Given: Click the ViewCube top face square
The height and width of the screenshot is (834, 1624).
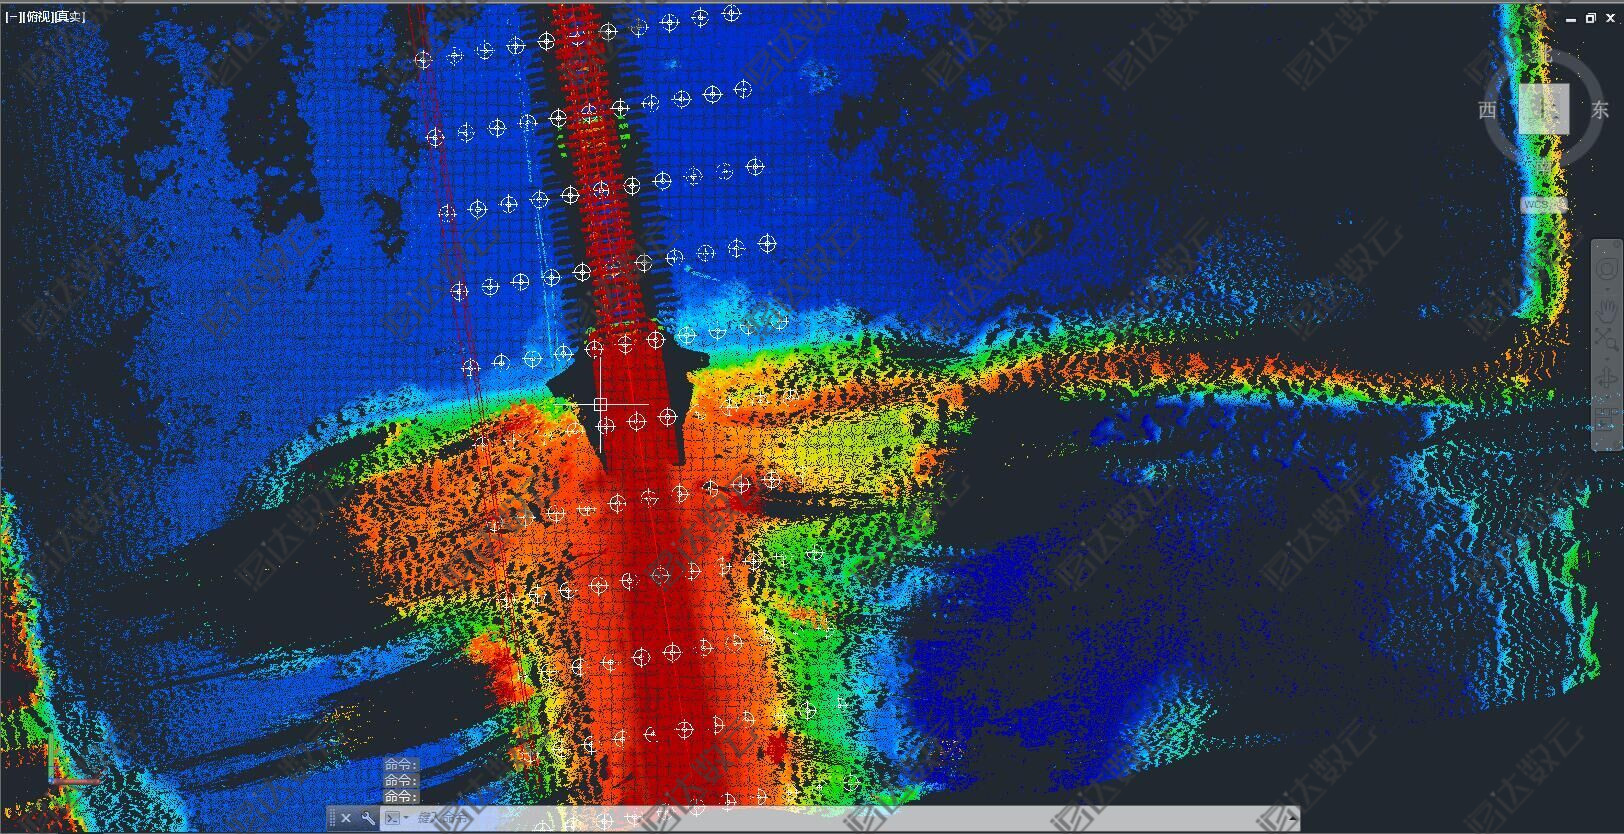Looking at the screenshot, I should [1544, 108].
